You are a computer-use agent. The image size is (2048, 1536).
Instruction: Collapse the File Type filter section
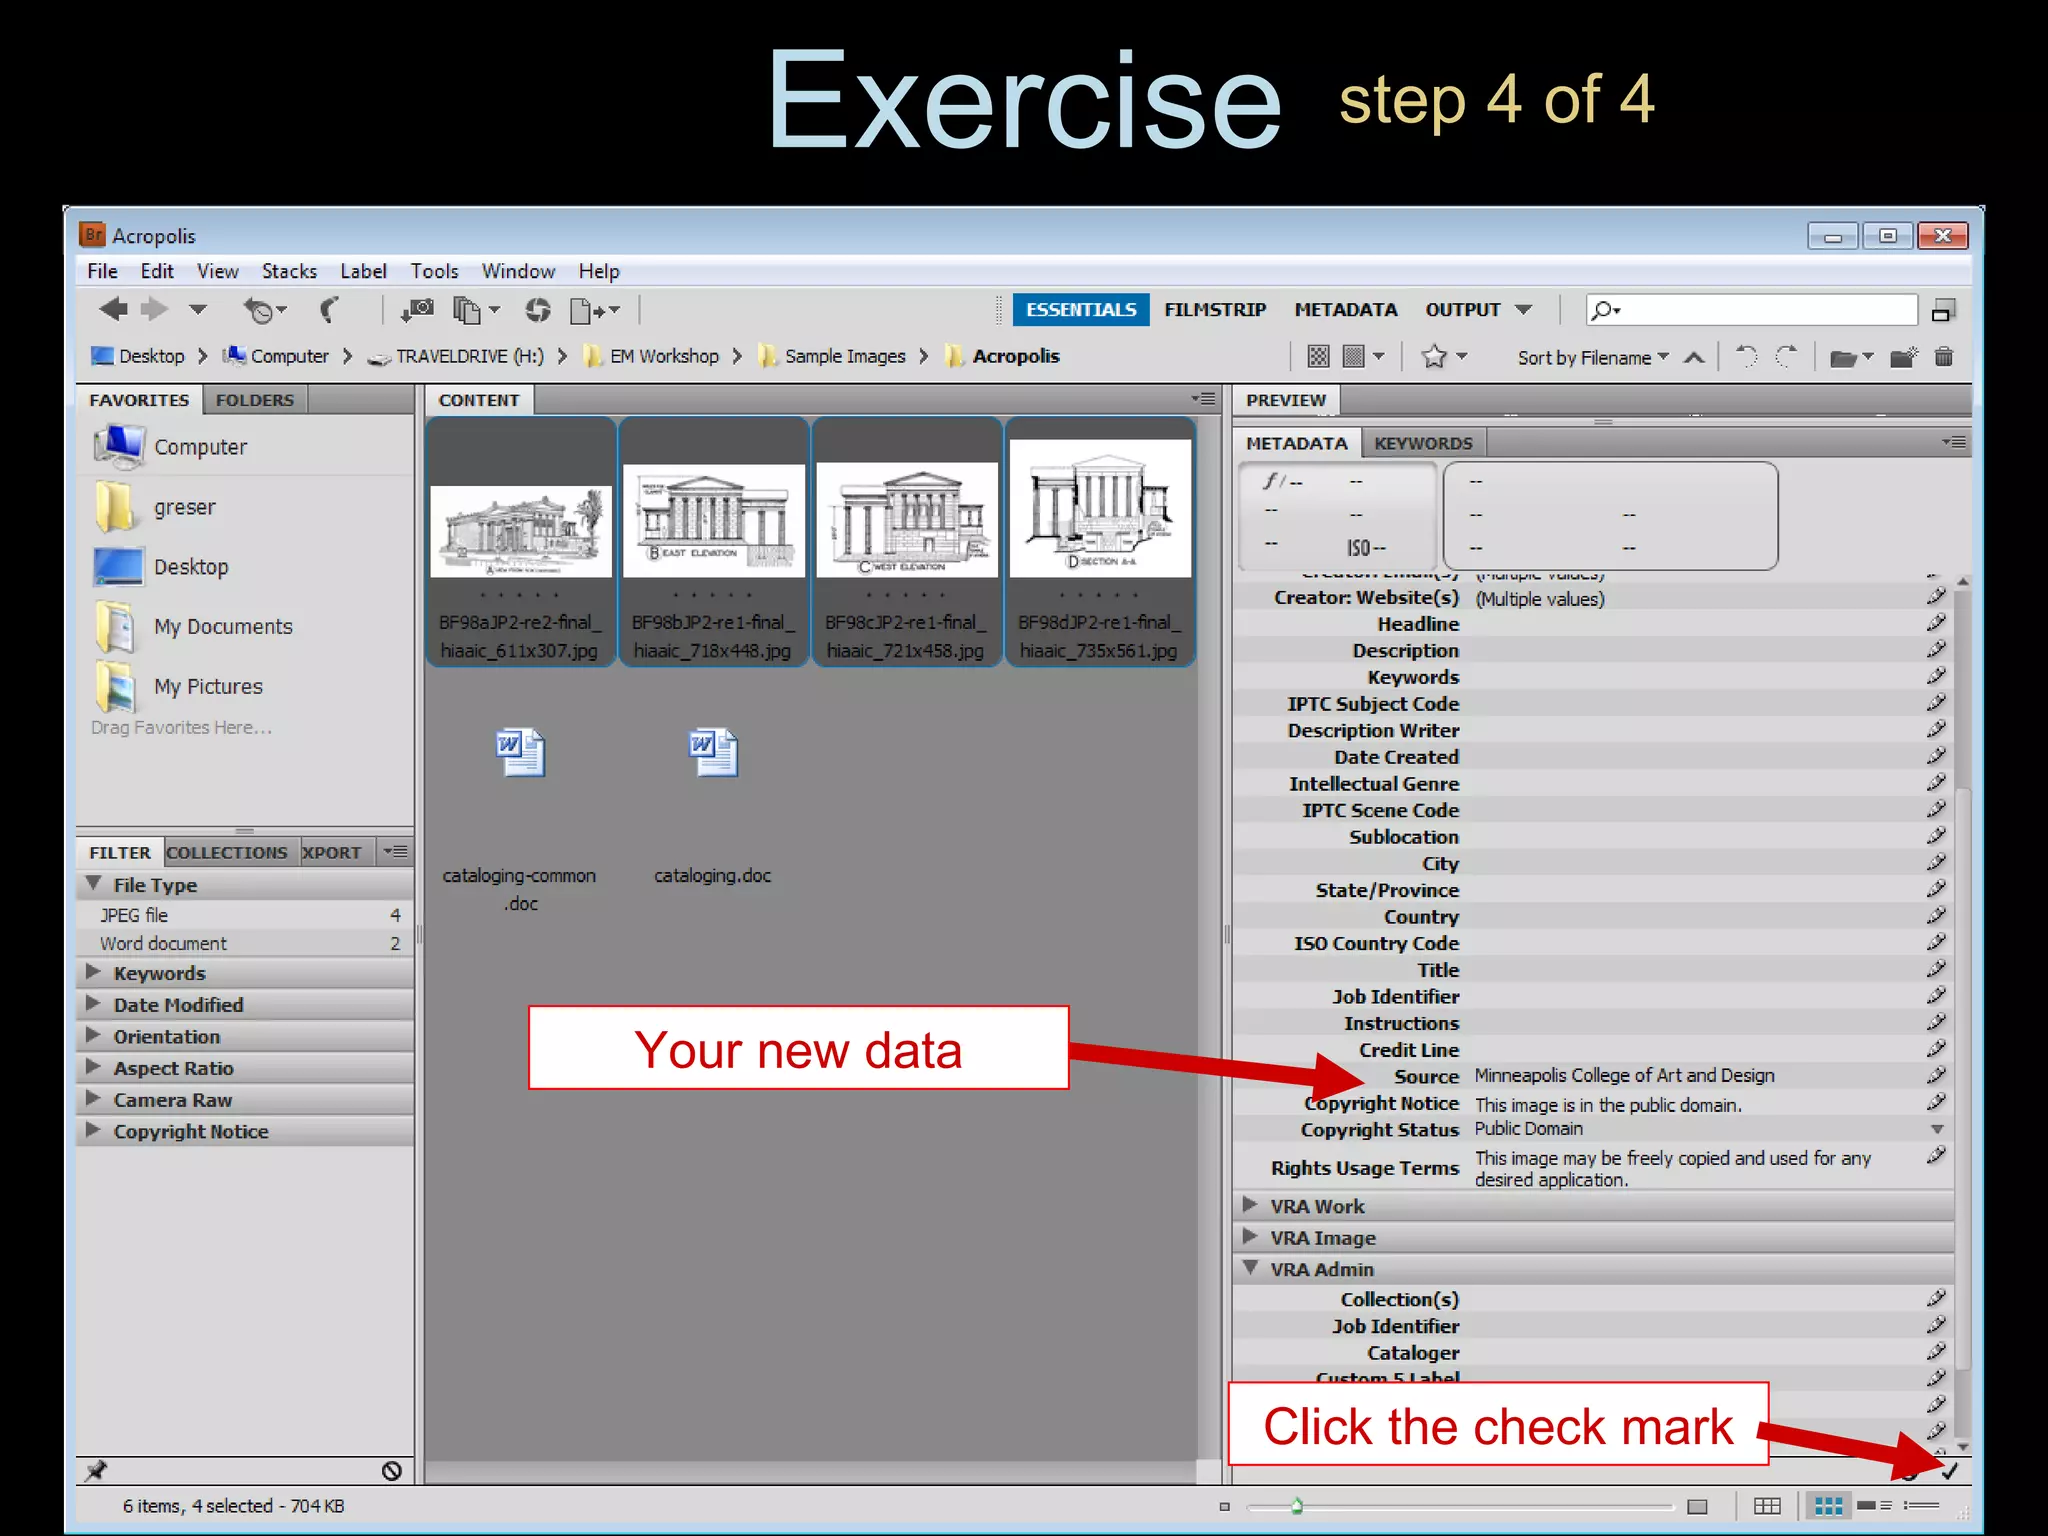[x=94, y=884]
